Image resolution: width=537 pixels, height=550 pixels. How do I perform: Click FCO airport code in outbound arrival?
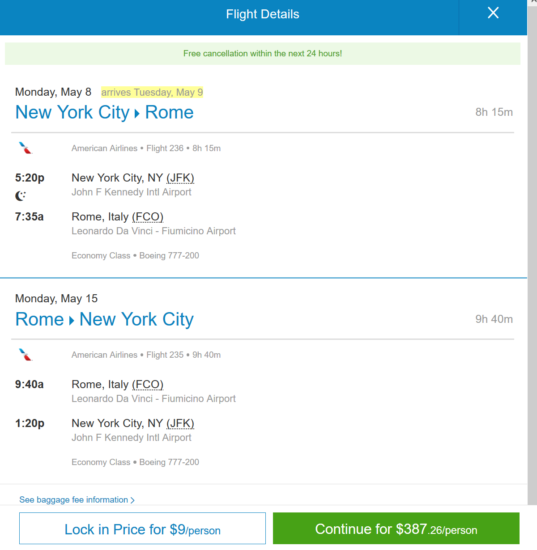tap(148, 217)
